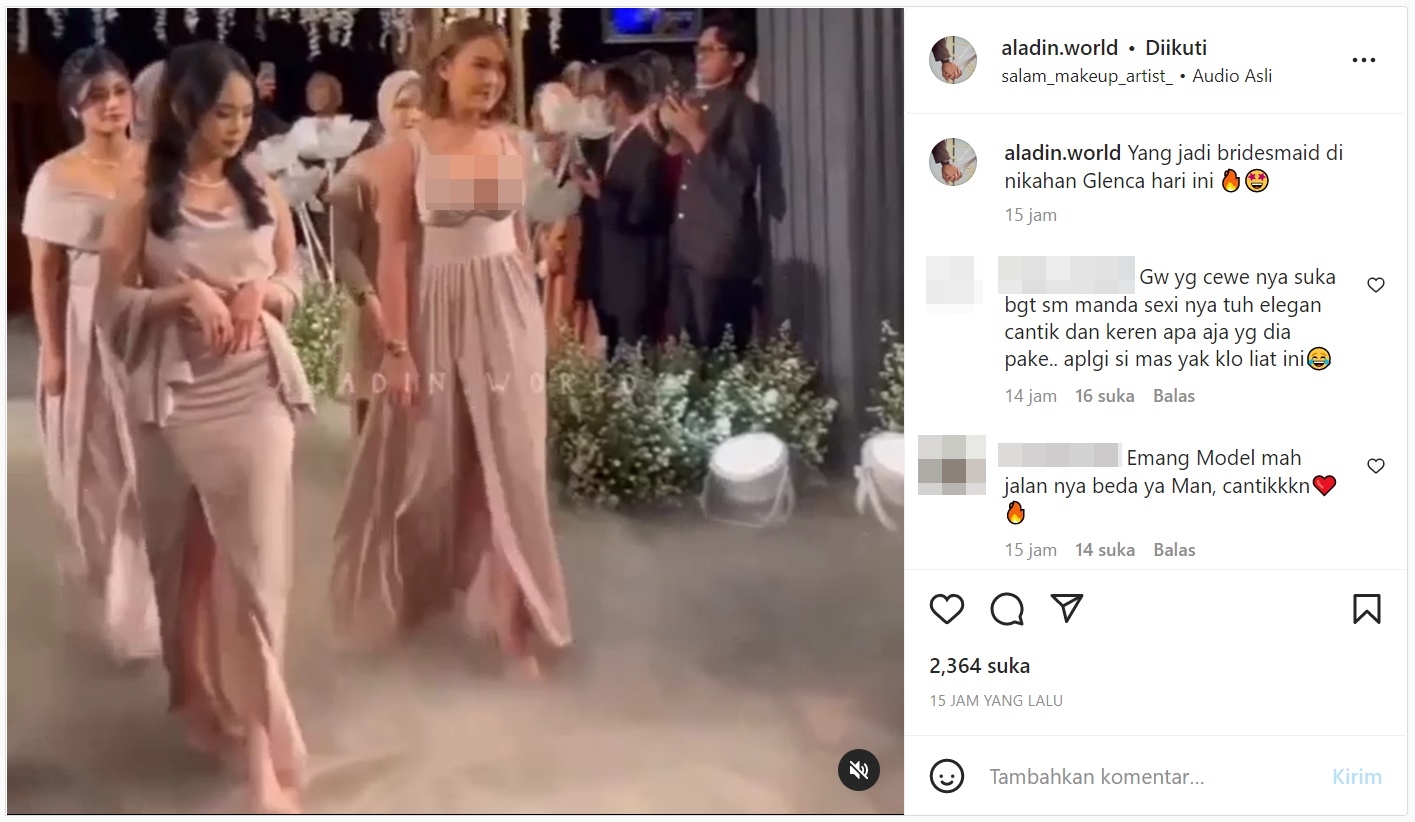Open header profile avatar of aladin.world

pyautogui.click(x=953, y=60)
